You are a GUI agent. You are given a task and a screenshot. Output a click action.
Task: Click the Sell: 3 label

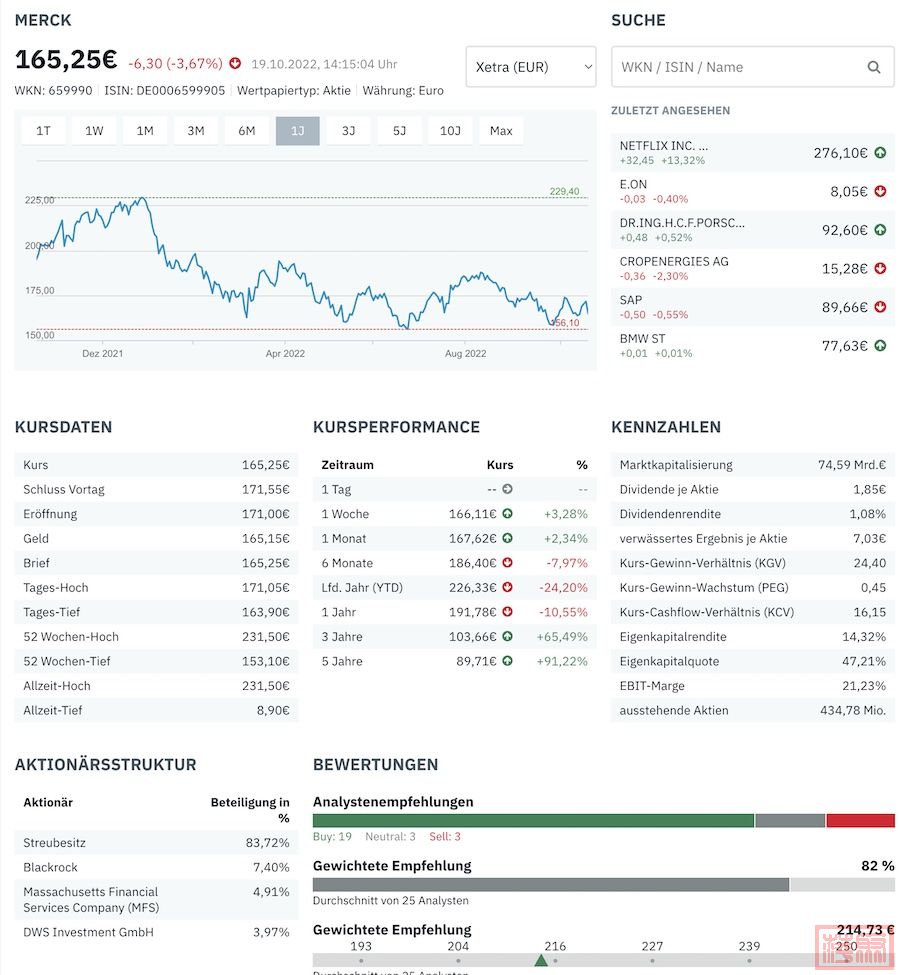[x=445, y=836]
